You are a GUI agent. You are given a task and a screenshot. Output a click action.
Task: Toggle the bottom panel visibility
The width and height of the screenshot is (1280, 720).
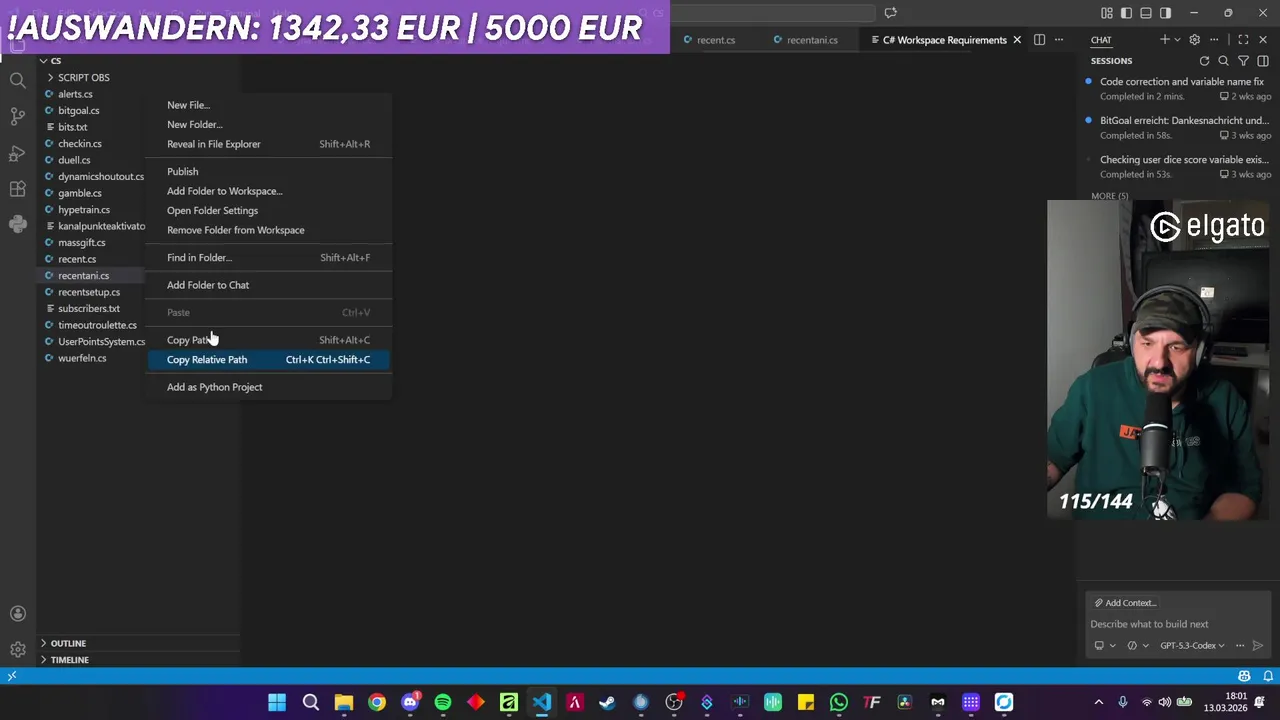click(x=1146, y=13)
